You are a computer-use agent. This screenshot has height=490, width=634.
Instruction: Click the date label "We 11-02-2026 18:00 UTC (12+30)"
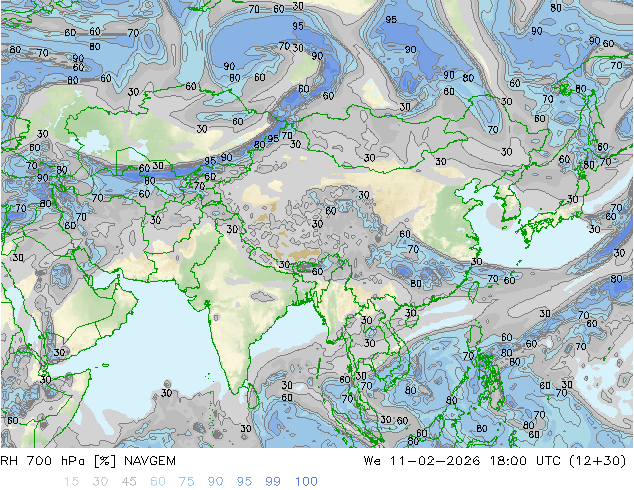tap(495, 461)
